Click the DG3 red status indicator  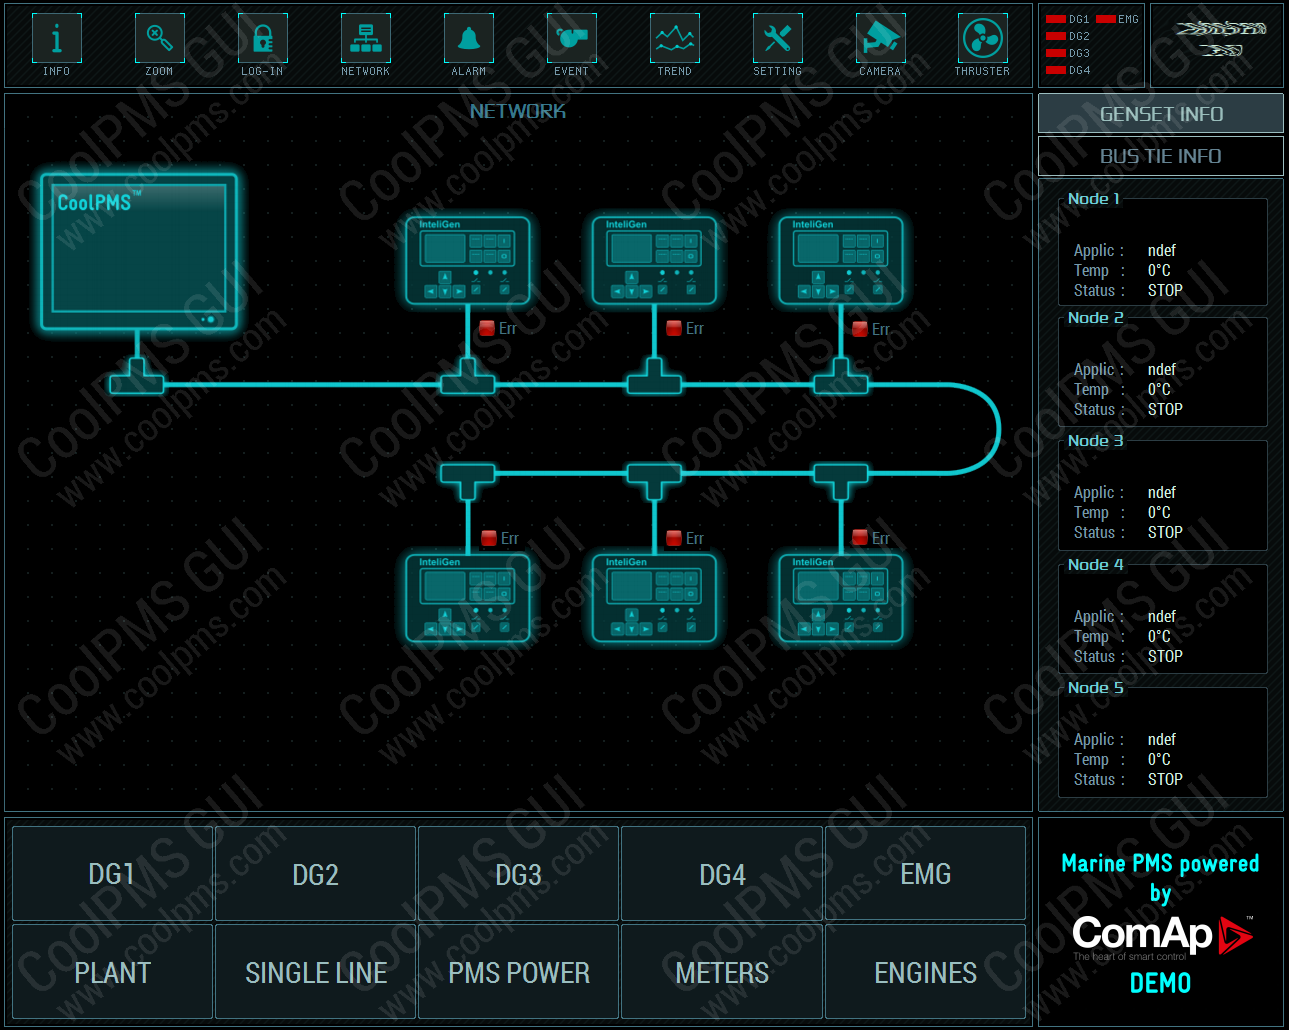click(x=1055, y=53)
